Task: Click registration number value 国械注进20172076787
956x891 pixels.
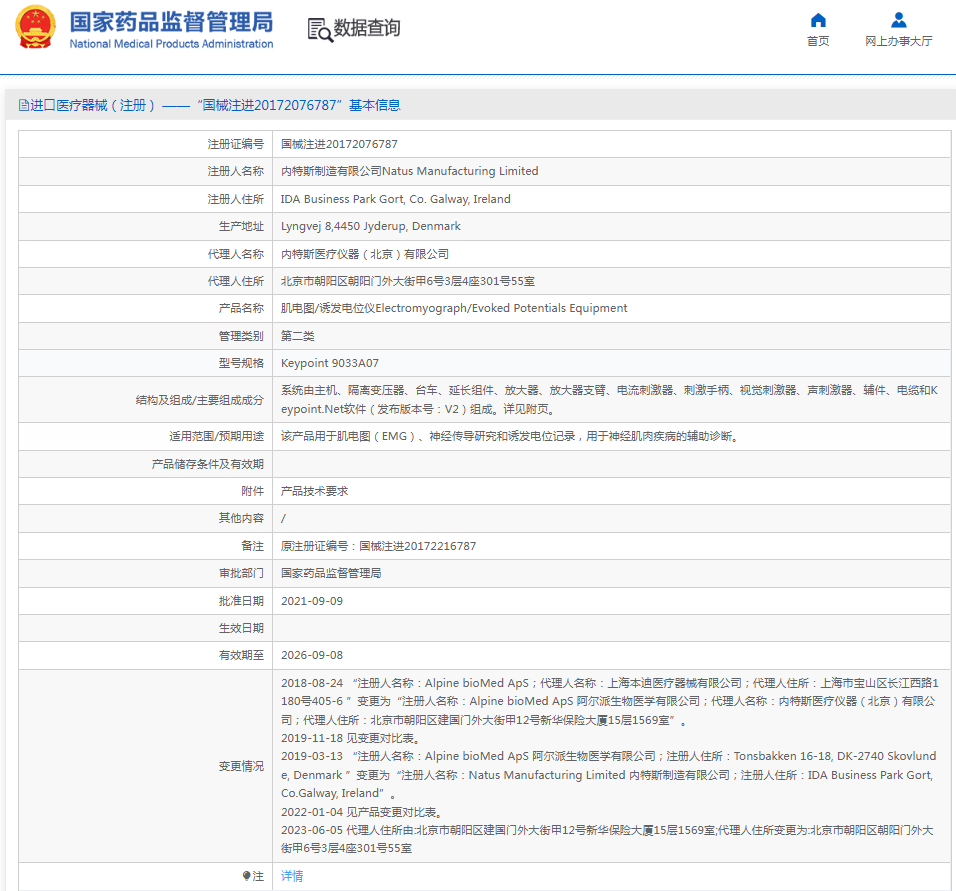Action: click(x=339, y=144)
